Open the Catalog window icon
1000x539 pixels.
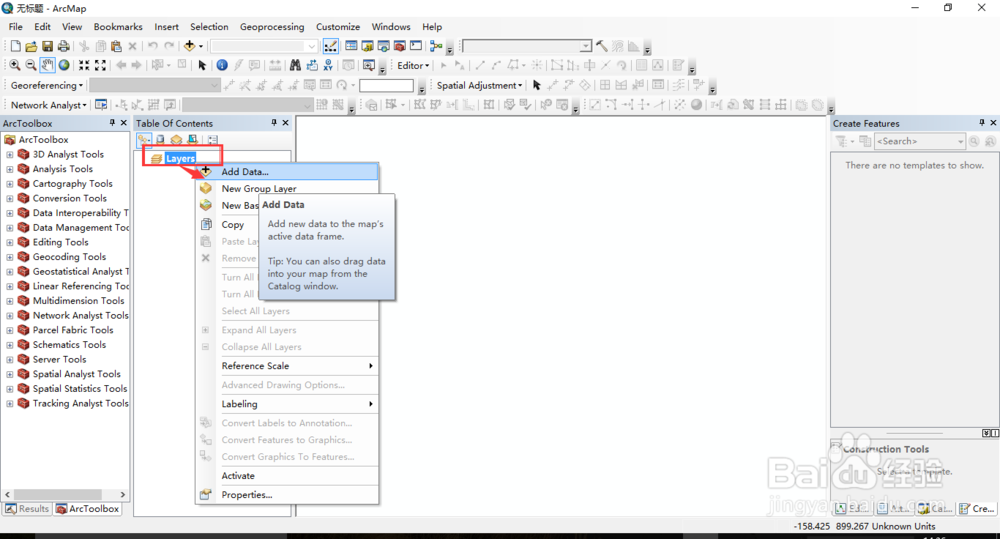[367, 46]
